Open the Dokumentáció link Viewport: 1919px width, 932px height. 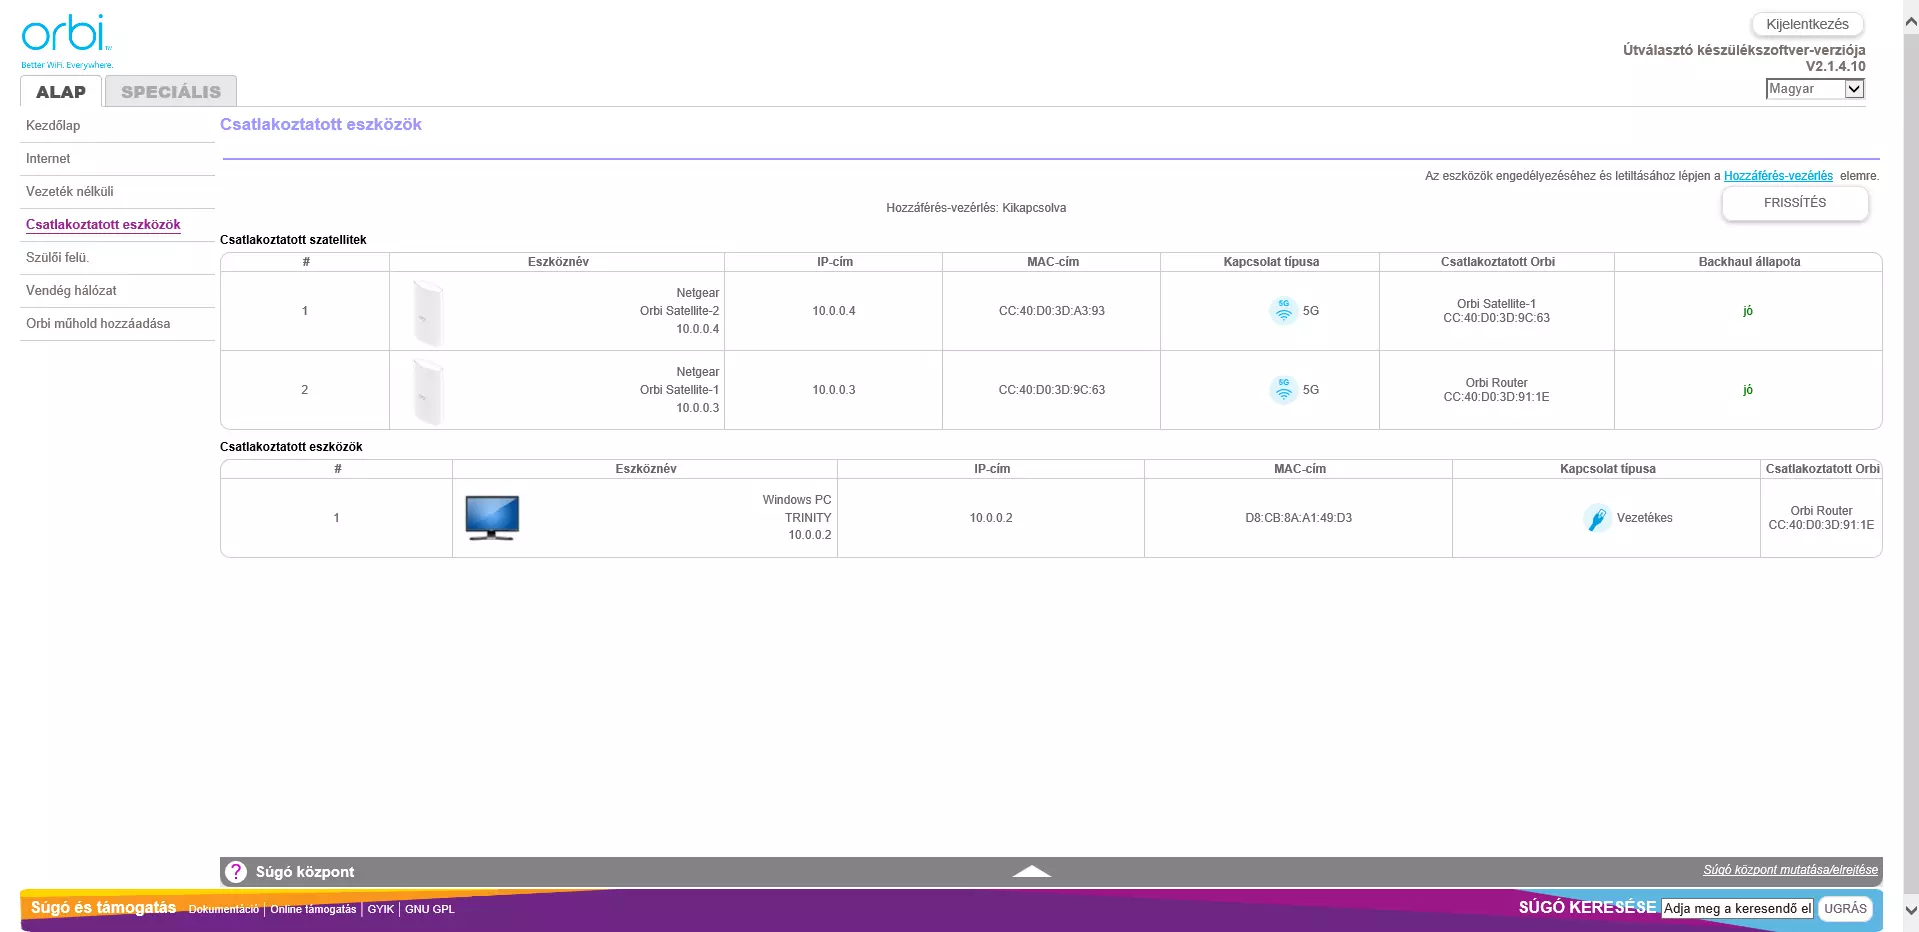pyautogui.click(x=223, y=909)
